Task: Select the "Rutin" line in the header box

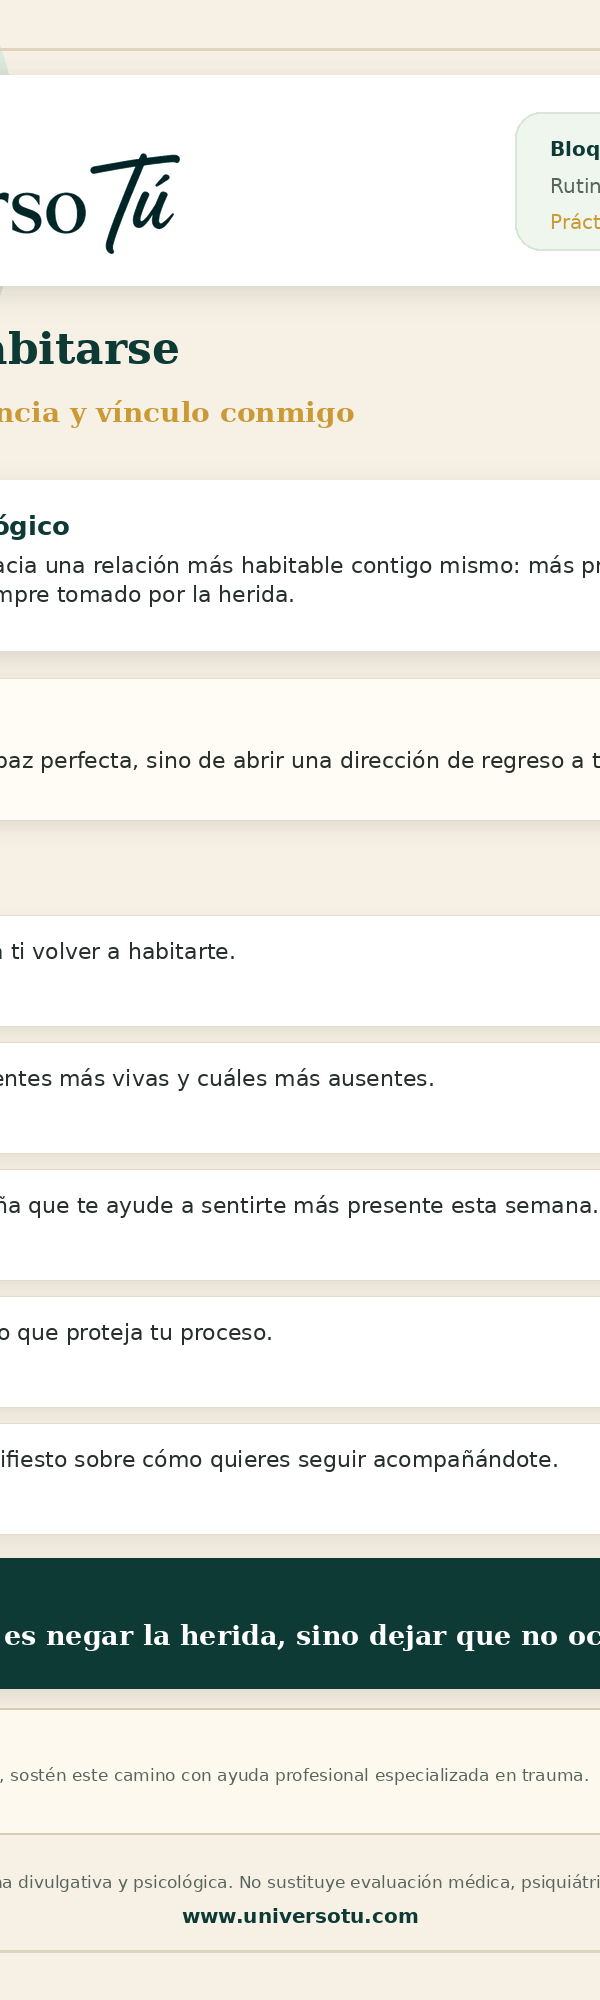Action: [x=575, y=186]
